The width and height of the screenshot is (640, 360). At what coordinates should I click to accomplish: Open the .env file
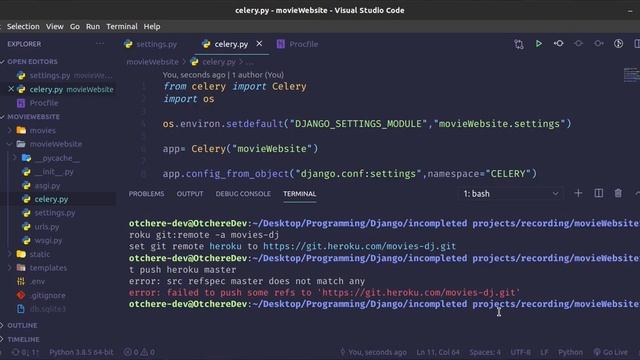[37, 282]
